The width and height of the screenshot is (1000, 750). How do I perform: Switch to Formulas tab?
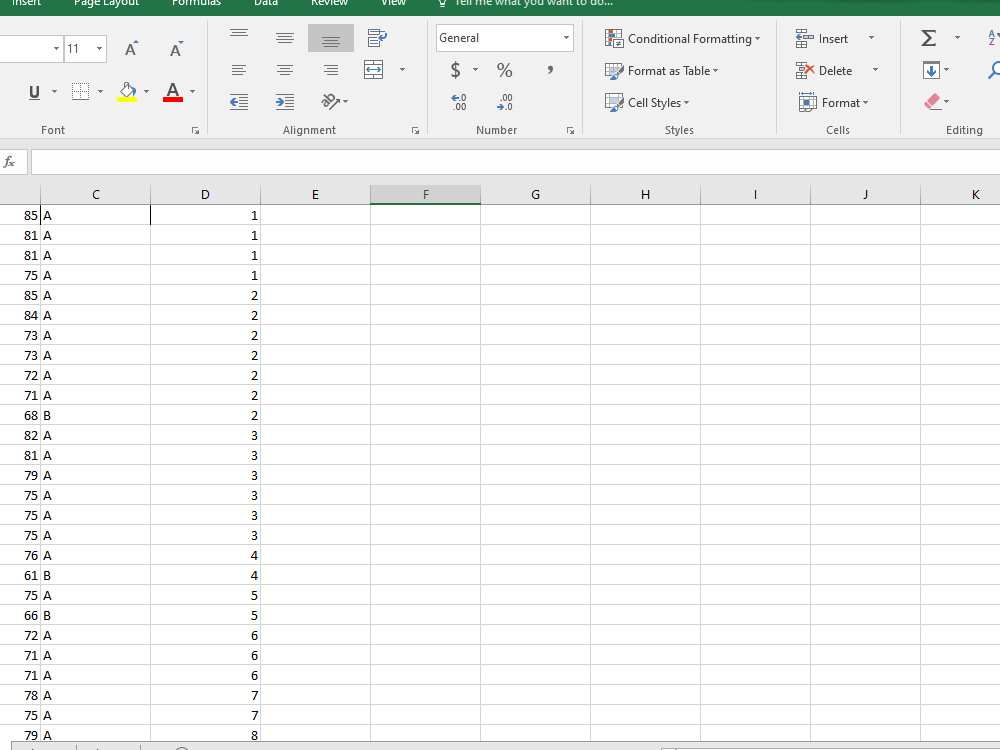point(196,3)
